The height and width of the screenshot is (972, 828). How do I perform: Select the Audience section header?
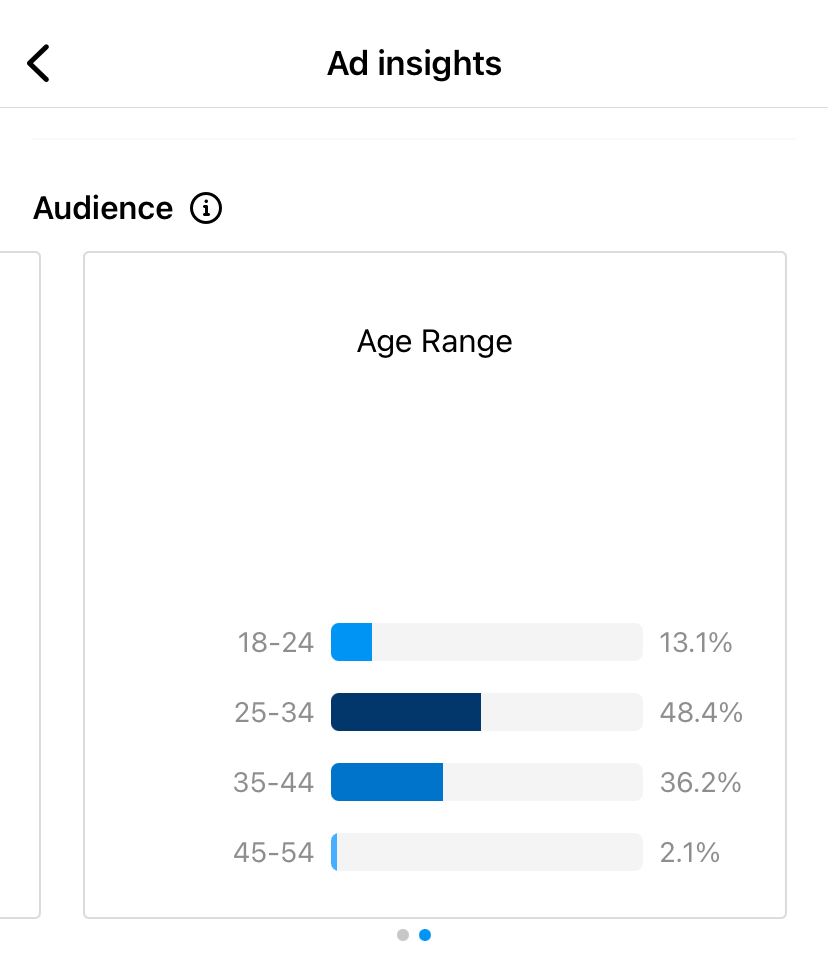point(102,208)
